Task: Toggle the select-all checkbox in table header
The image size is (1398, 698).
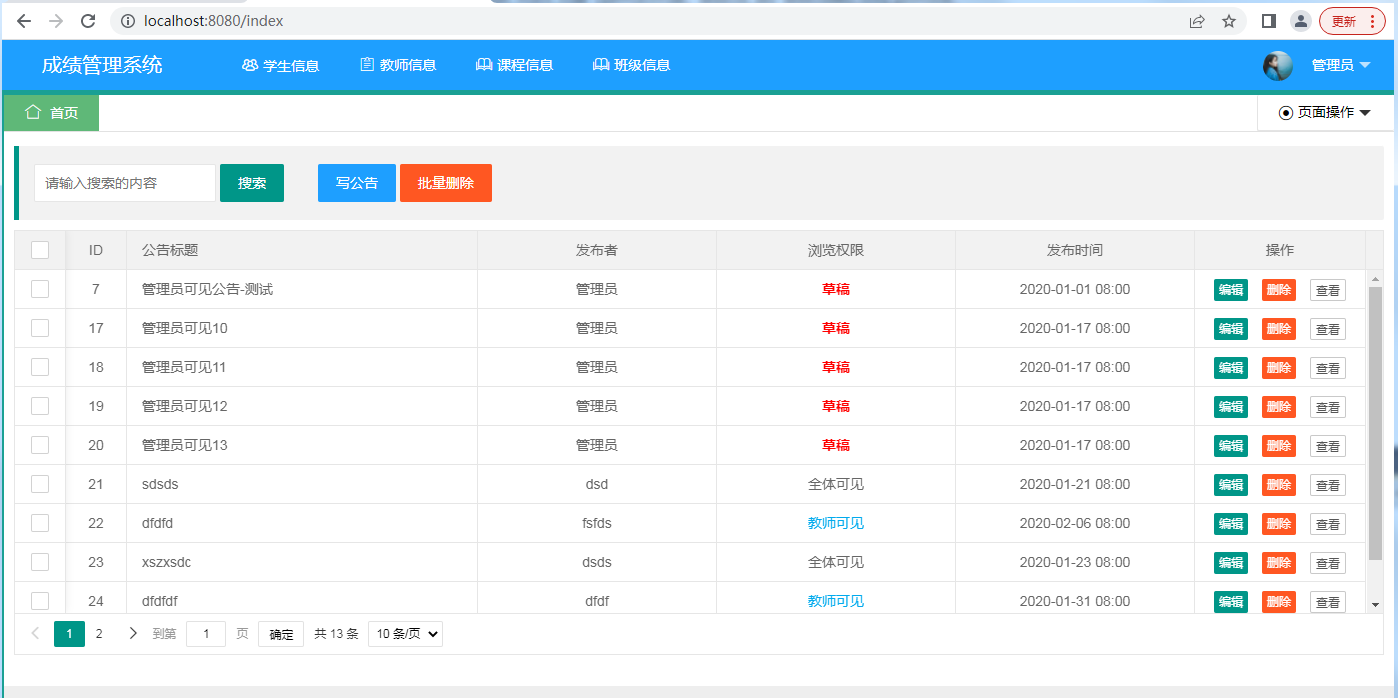Action: pos(40,250)
